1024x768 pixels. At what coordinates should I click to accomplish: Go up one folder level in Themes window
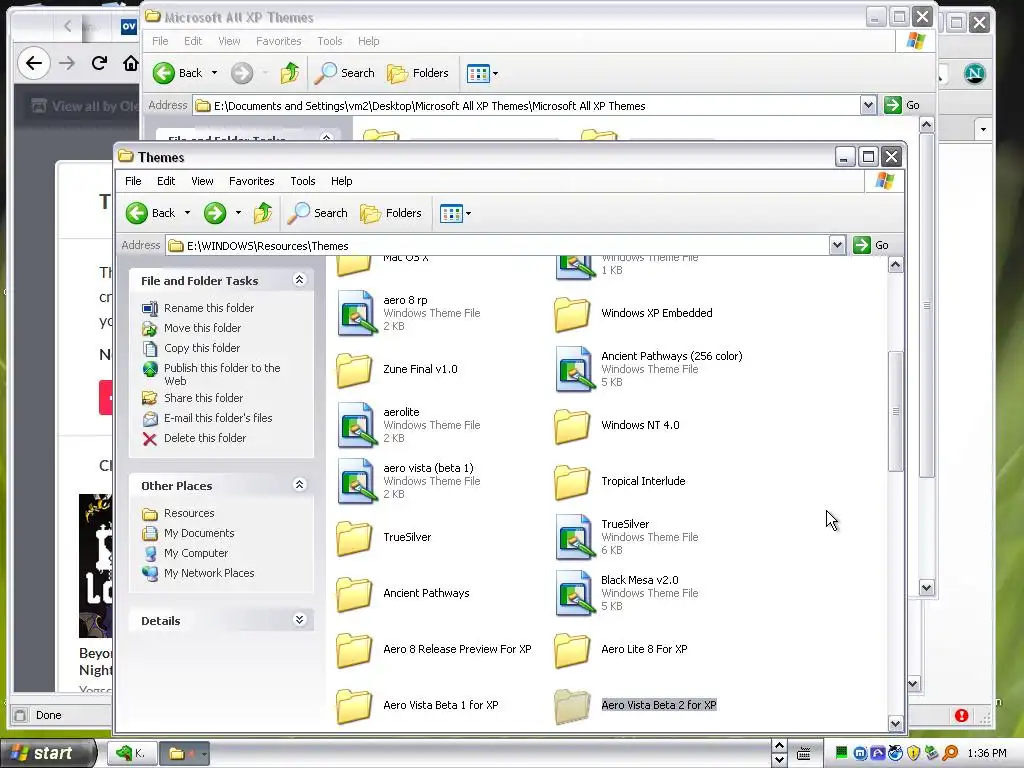pyautogui.click(x=263, y=213)
